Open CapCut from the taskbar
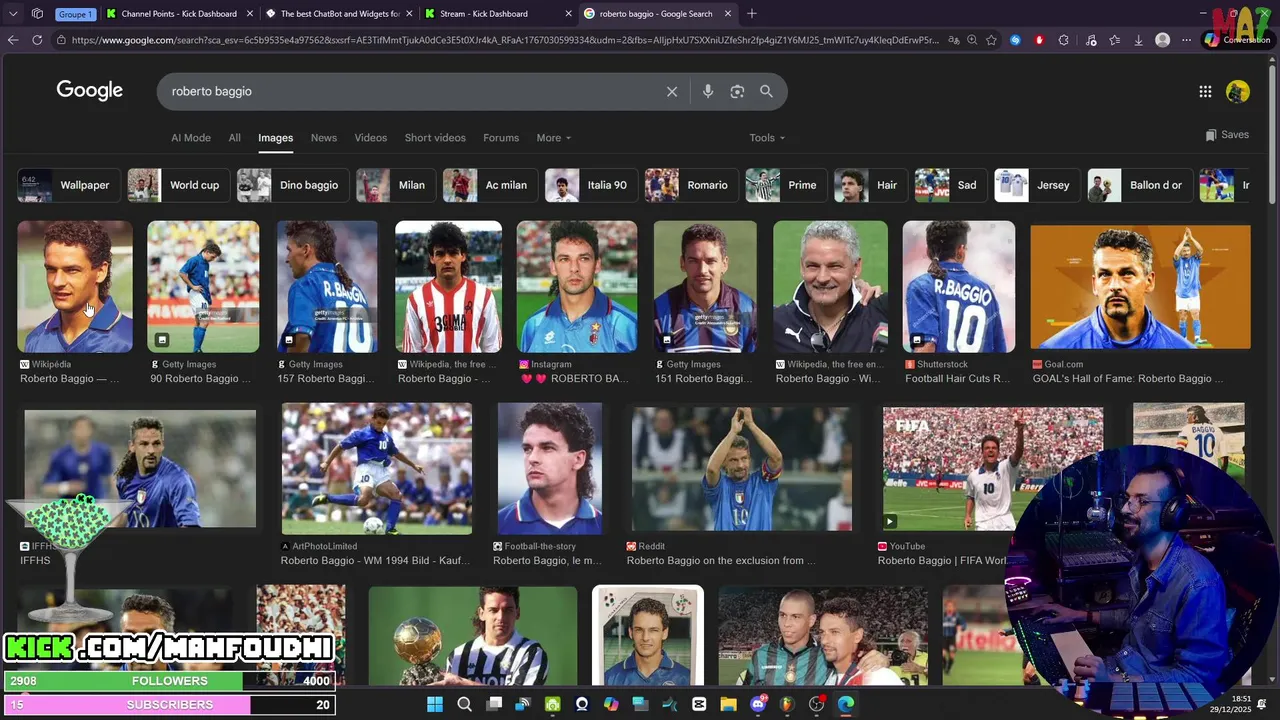 pos(699,704)
